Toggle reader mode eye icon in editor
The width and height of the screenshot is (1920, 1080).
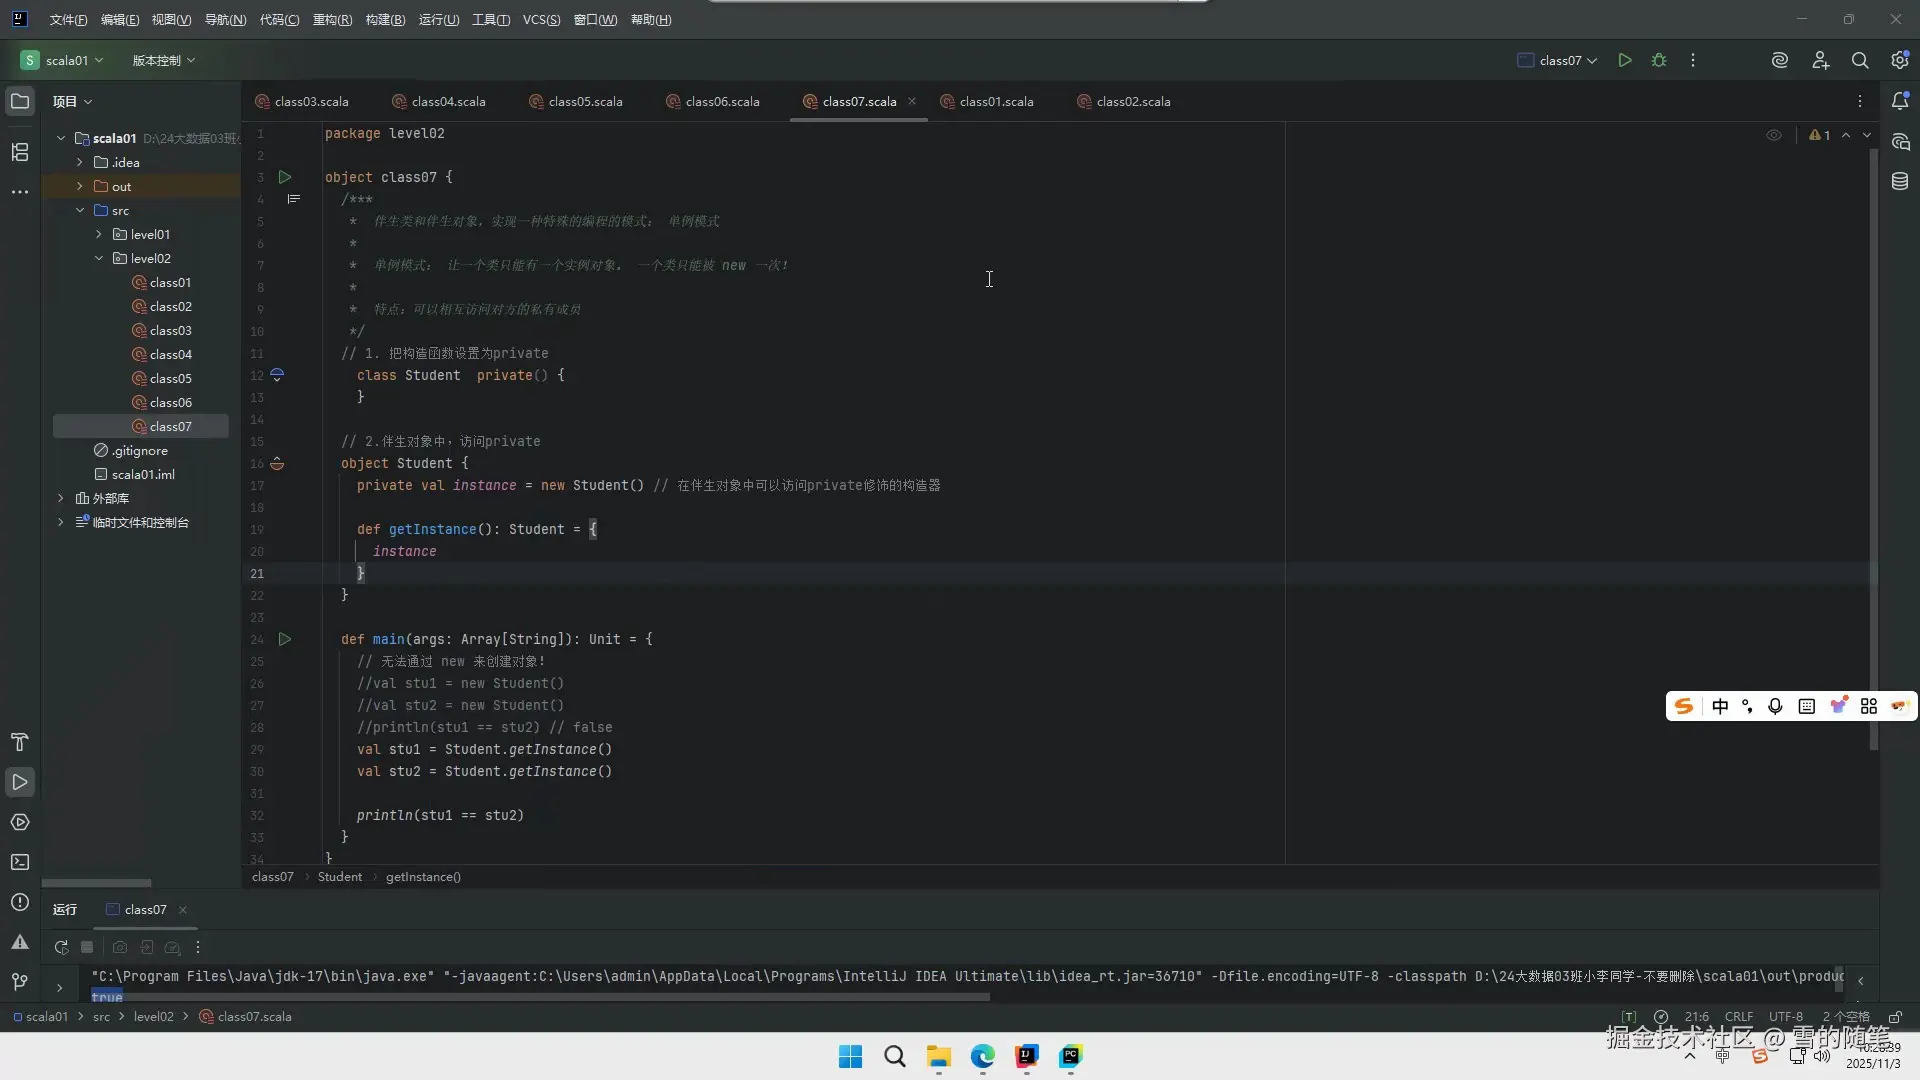point(1774,135)
